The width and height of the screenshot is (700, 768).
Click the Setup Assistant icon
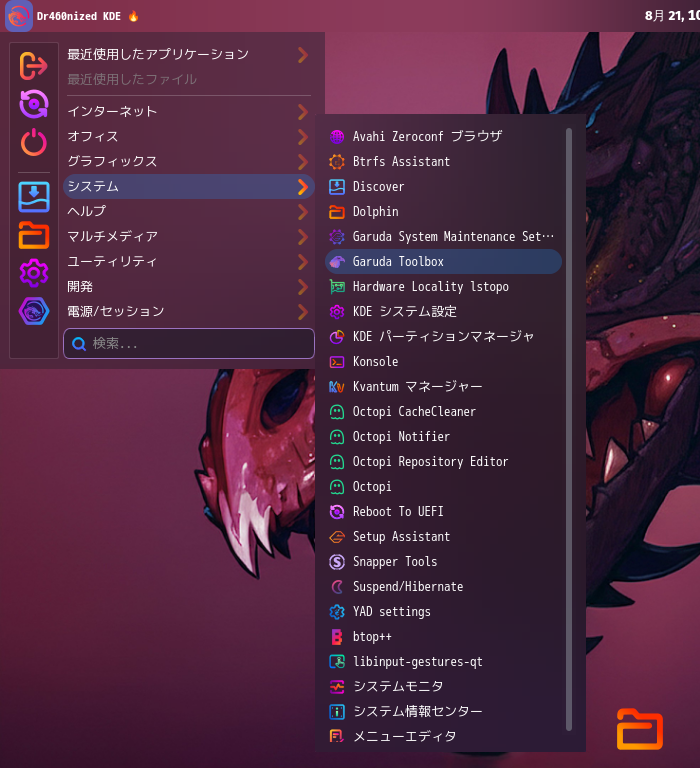pyautogui.click(x=337, y=537)
